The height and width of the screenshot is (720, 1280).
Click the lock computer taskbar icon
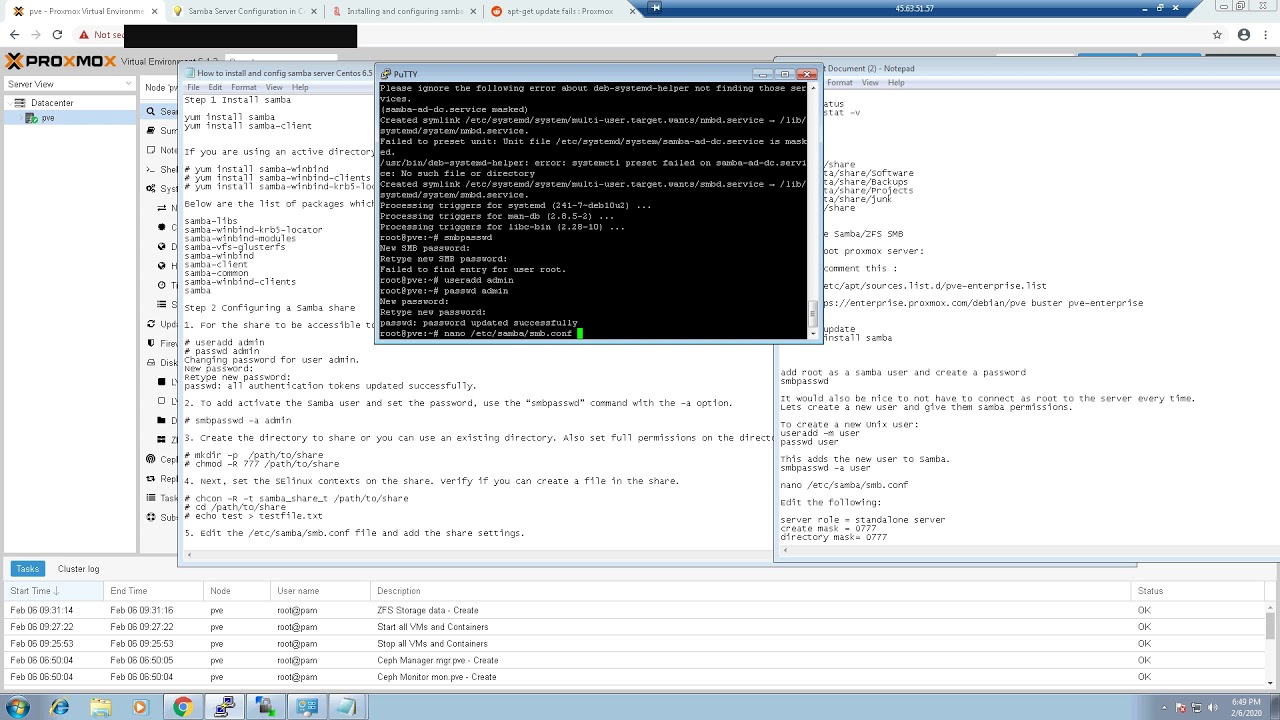[x=265, y=707]
